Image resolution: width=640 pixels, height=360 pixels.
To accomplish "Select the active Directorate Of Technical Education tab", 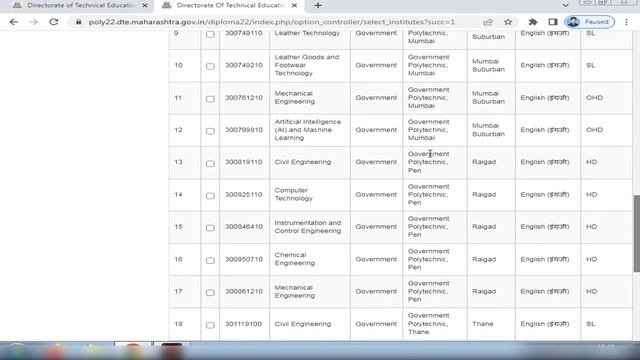I will (x=229, y=5).
